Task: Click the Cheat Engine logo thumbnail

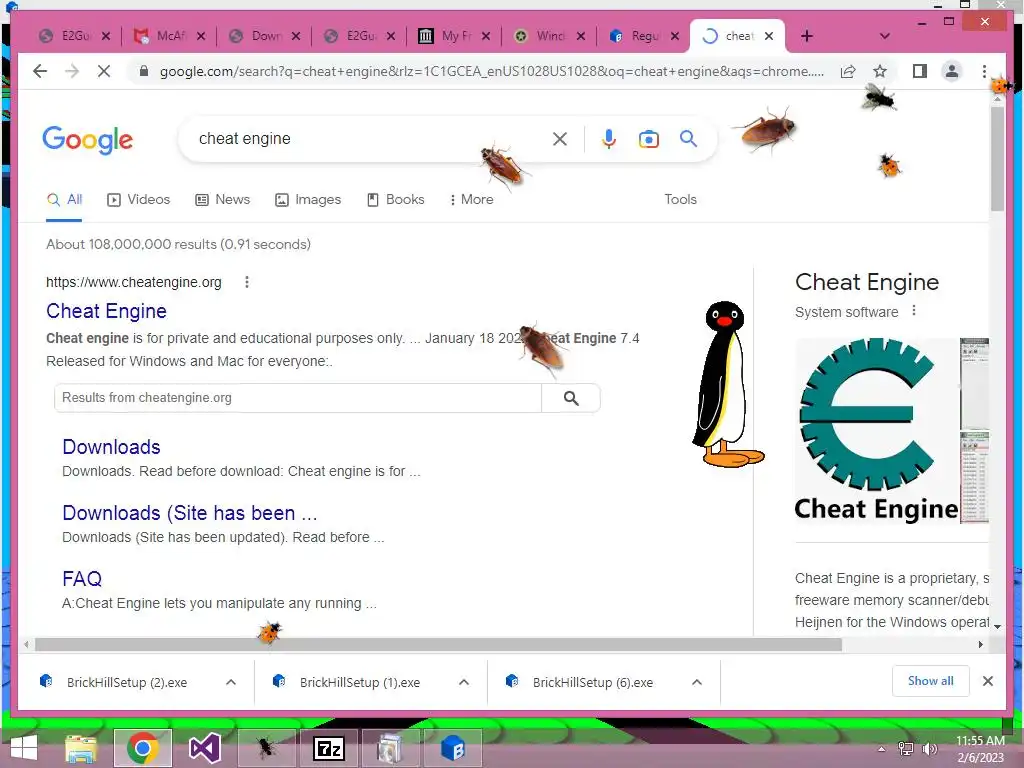Action: pyautogui.click(x=875, y=431)
